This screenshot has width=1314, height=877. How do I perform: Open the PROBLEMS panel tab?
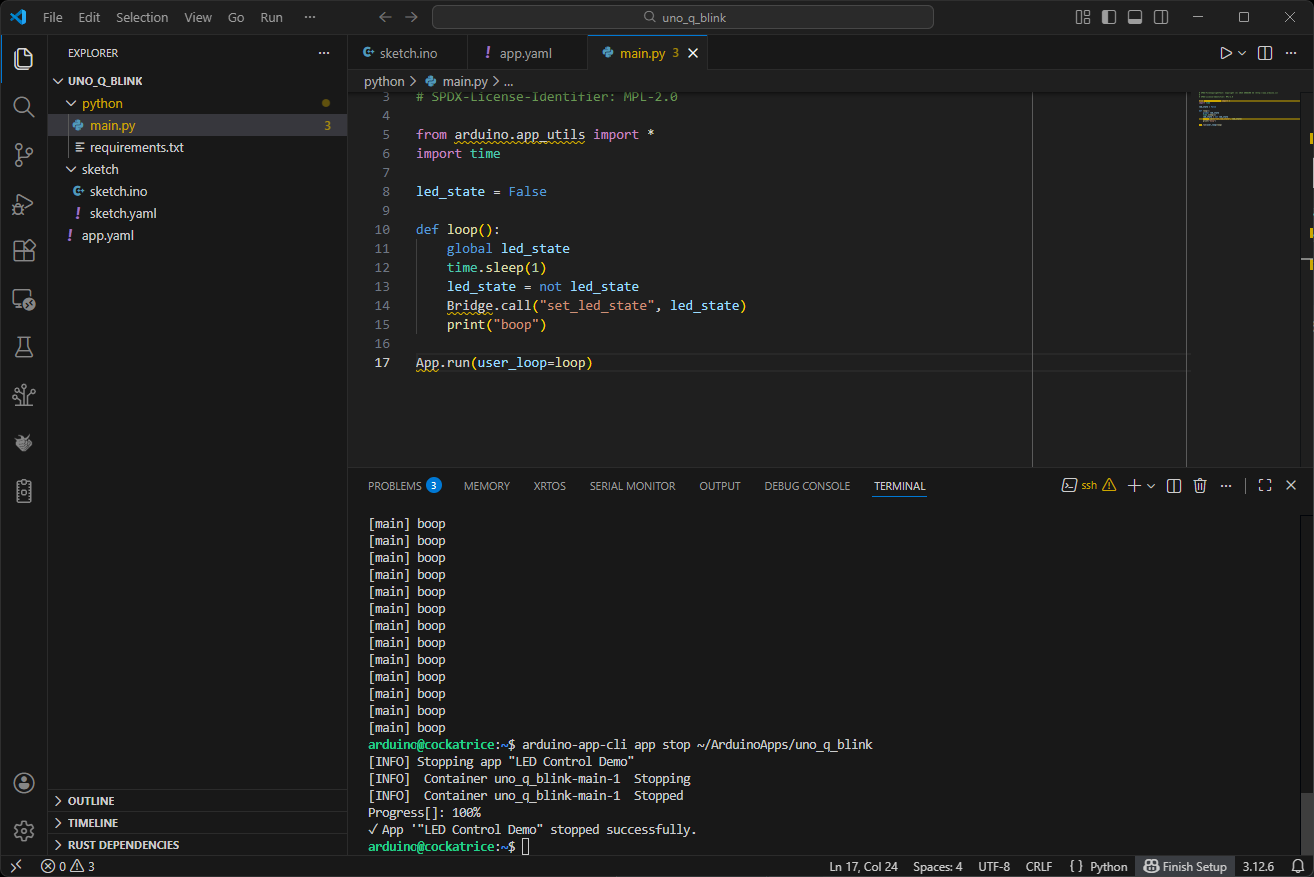[394, 486]
